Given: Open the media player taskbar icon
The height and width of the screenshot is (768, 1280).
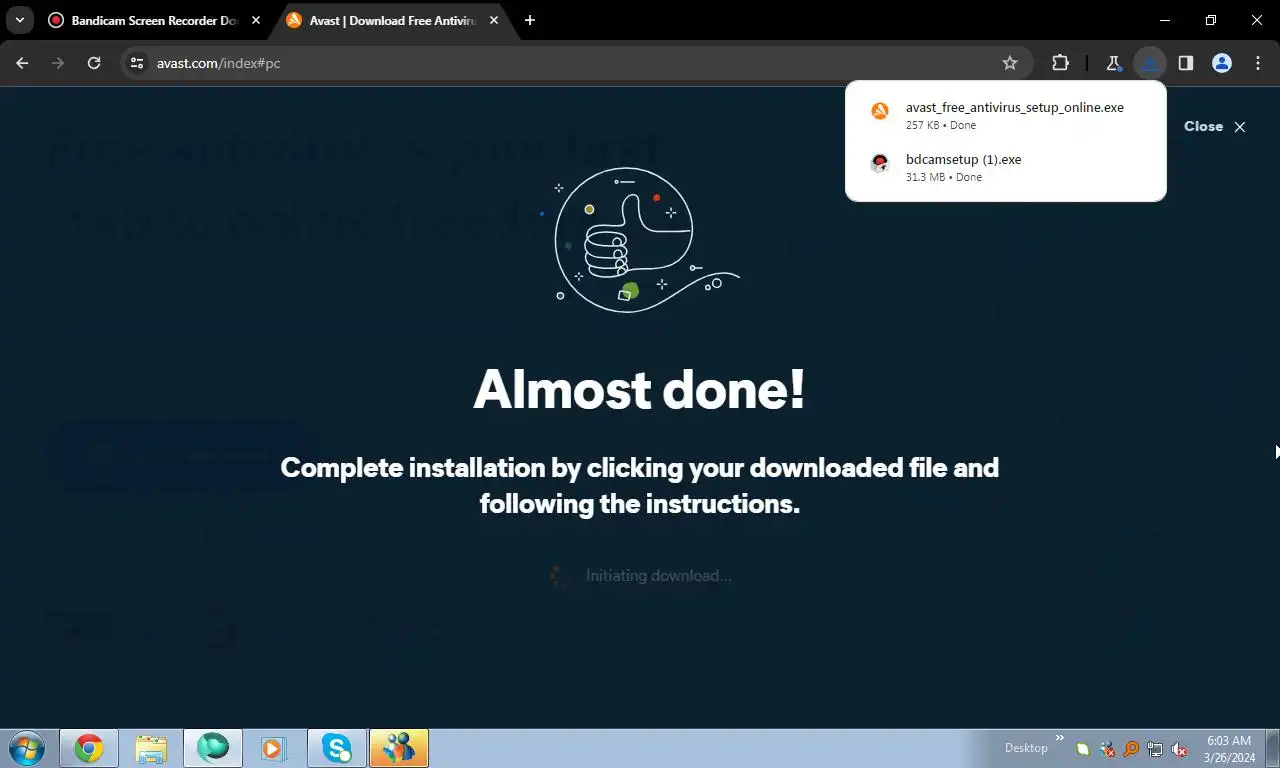Looking at the screenshot, I should pyautogui.click(x=271, y=748).
